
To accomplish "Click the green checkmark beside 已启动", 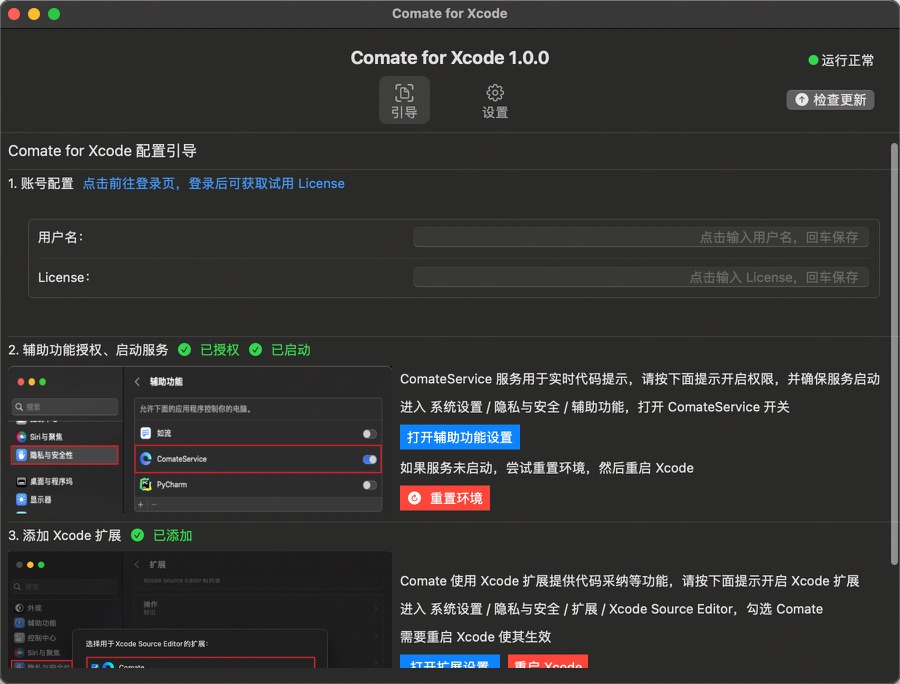I will (x=255, y=349).
